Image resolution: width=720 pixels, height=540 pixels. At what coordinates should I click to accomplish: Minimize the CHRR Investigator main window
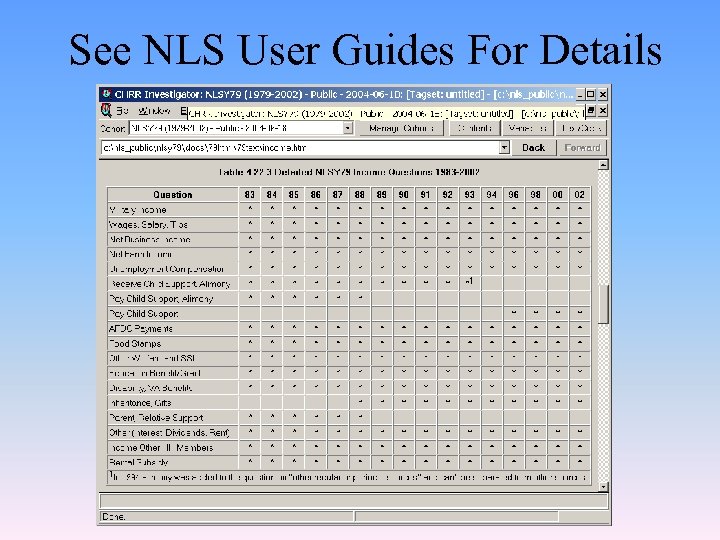580,95
